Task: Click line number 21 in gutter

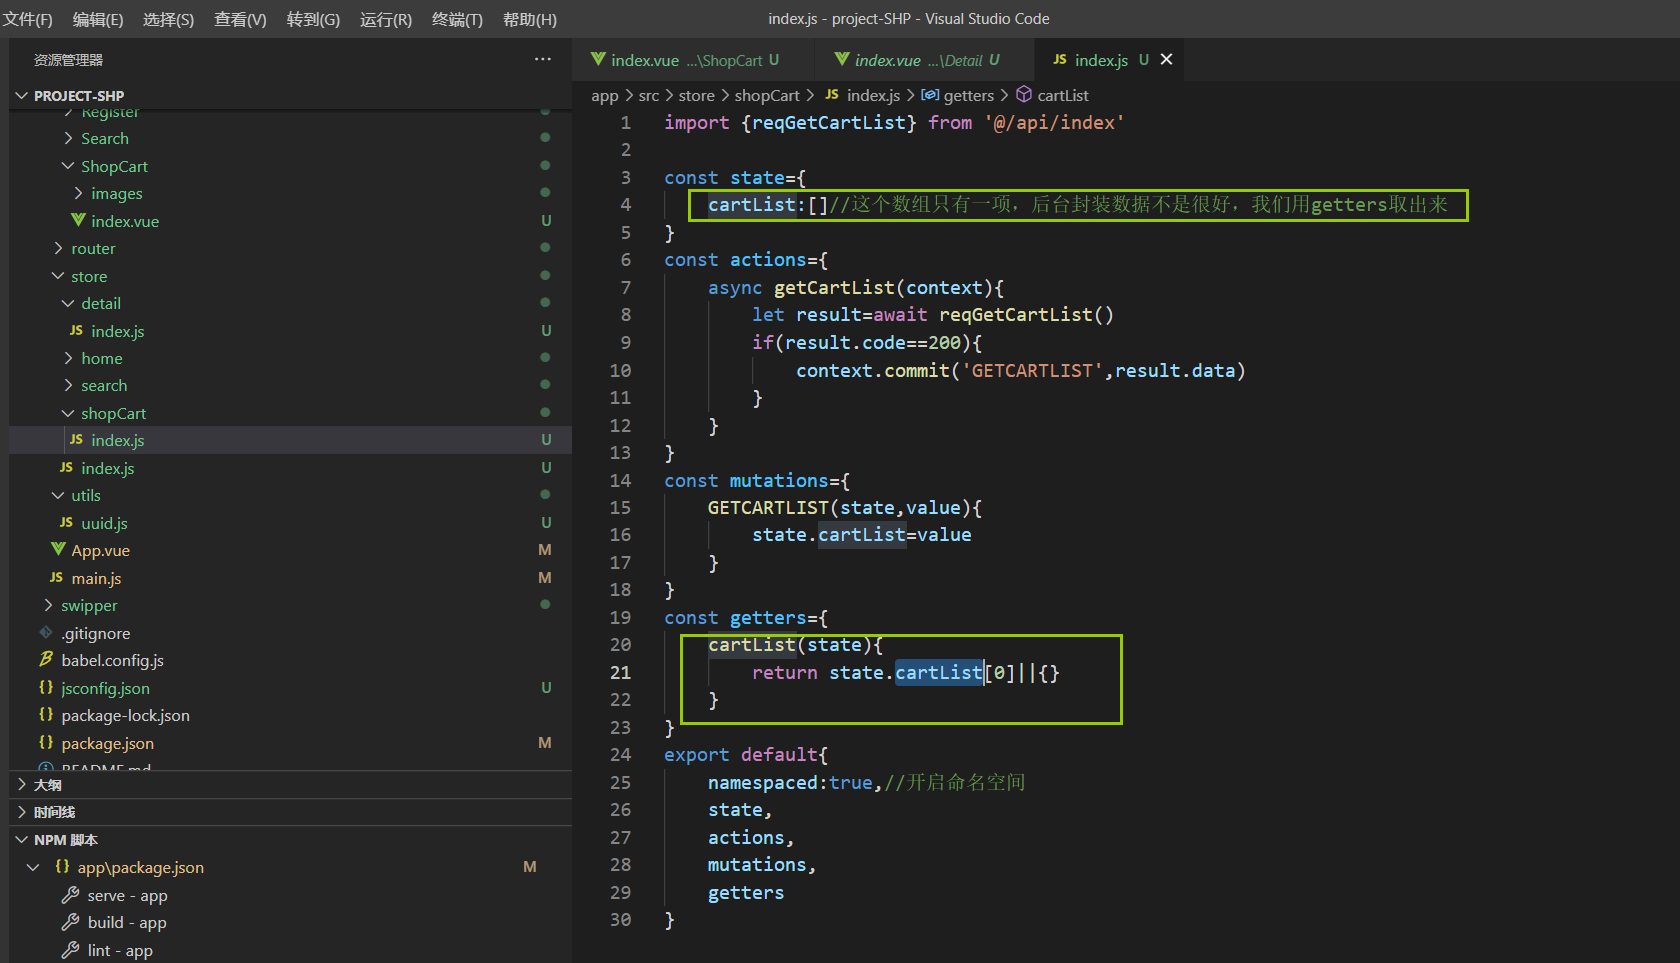Action: [x=621, y=673]
